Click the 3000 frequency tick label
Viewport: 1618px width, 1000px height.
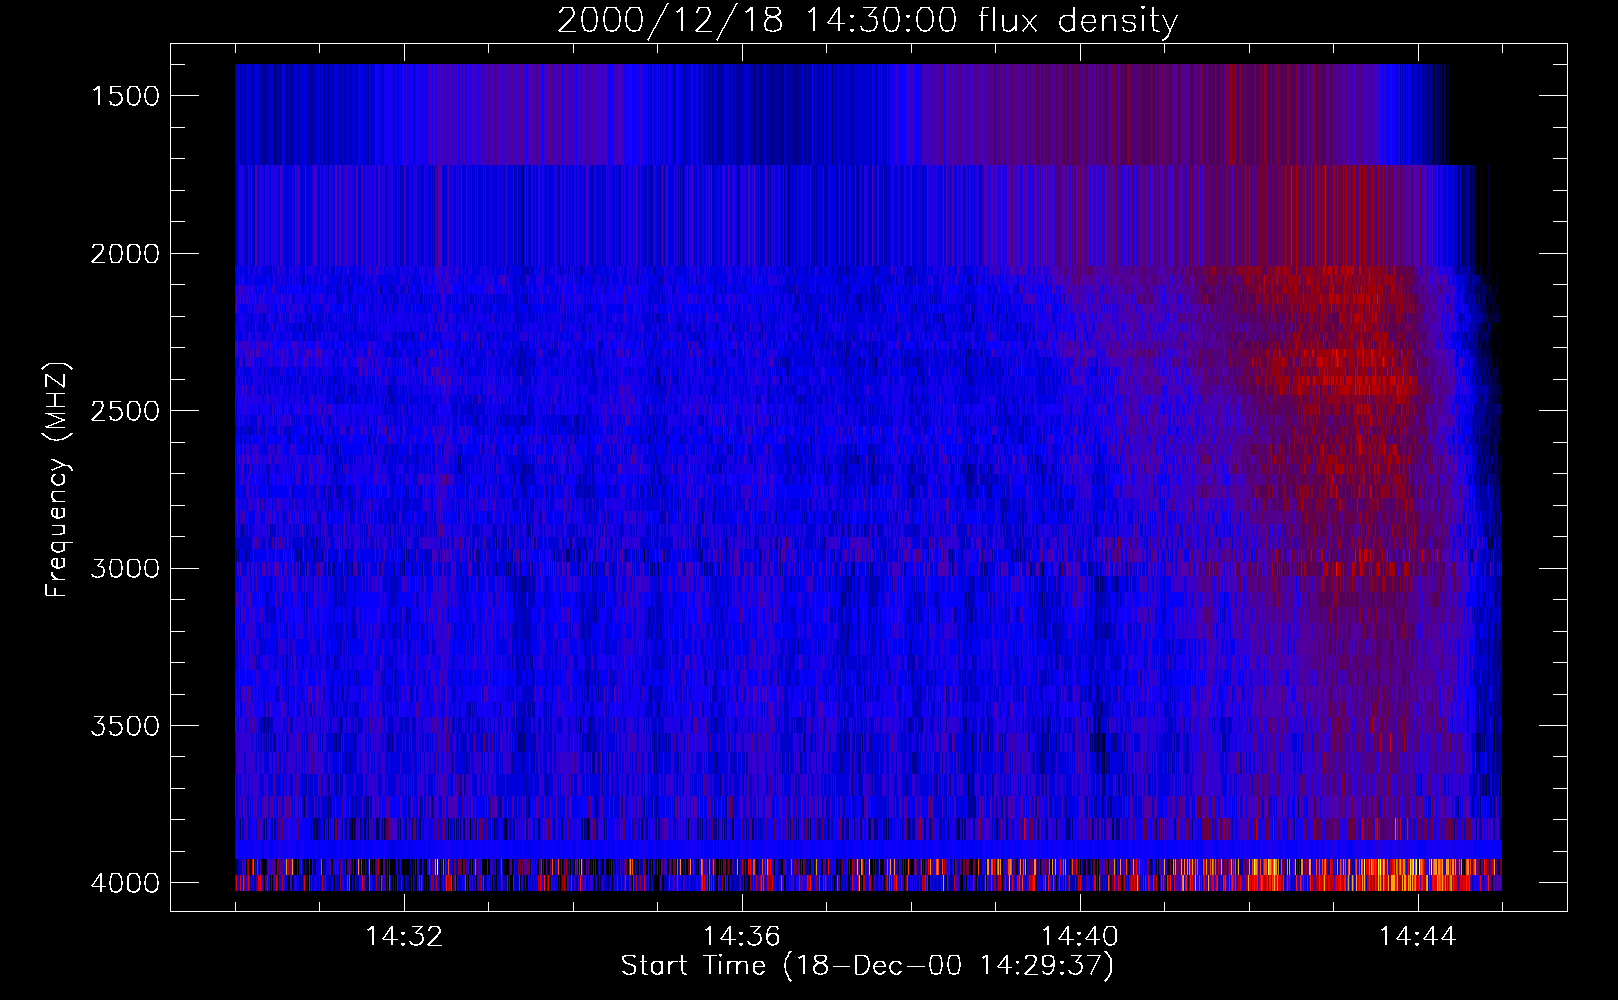pos(125,569)
